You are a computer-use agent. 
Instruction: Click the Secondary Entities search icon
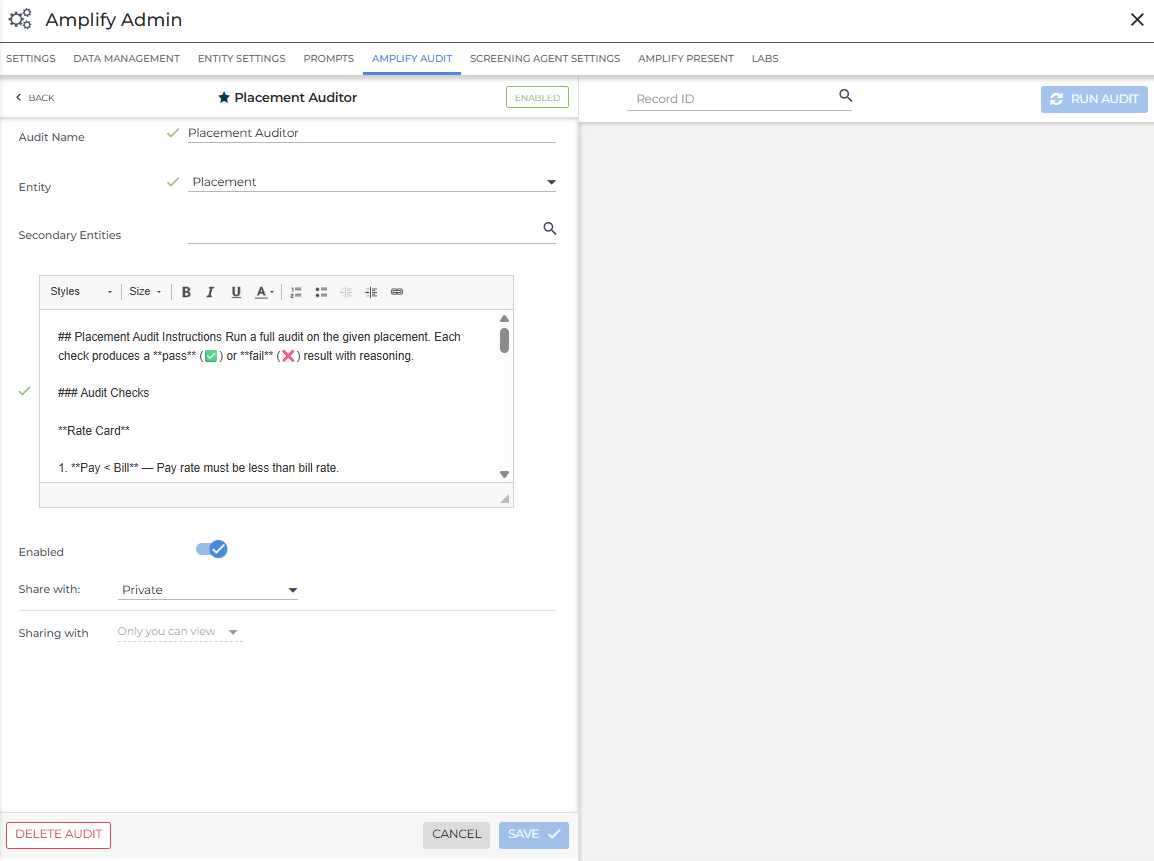tap(550, 229)
